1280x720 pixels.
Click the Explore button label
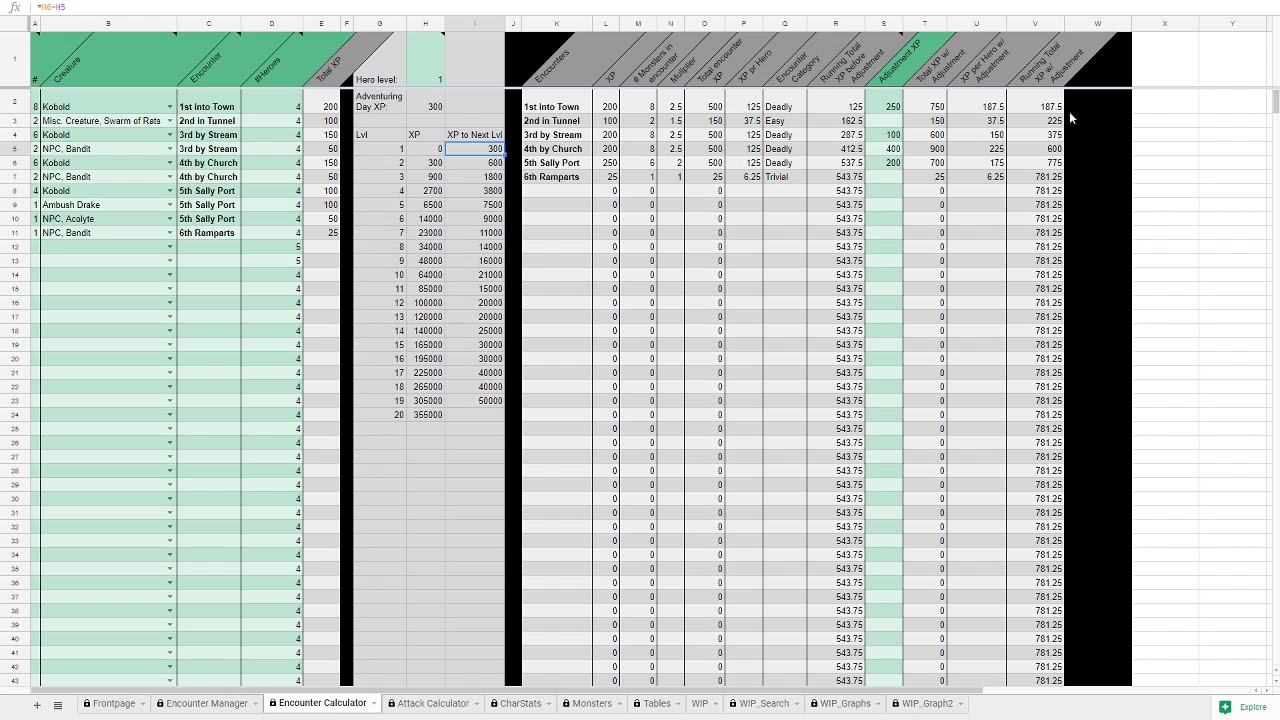[1253, 707]
